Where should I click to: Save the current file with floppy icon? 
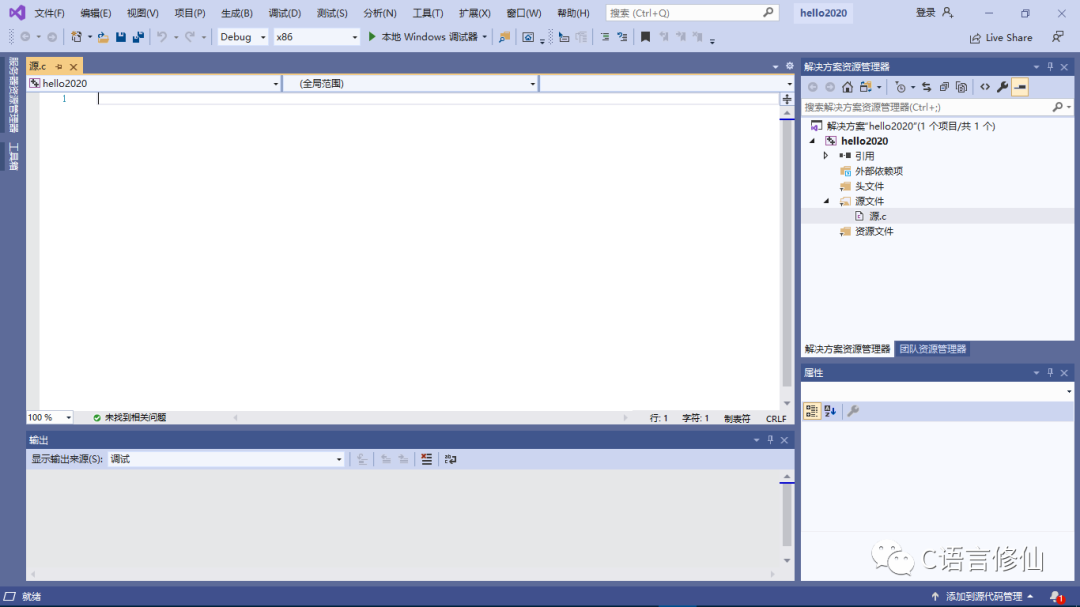(121, 37)
